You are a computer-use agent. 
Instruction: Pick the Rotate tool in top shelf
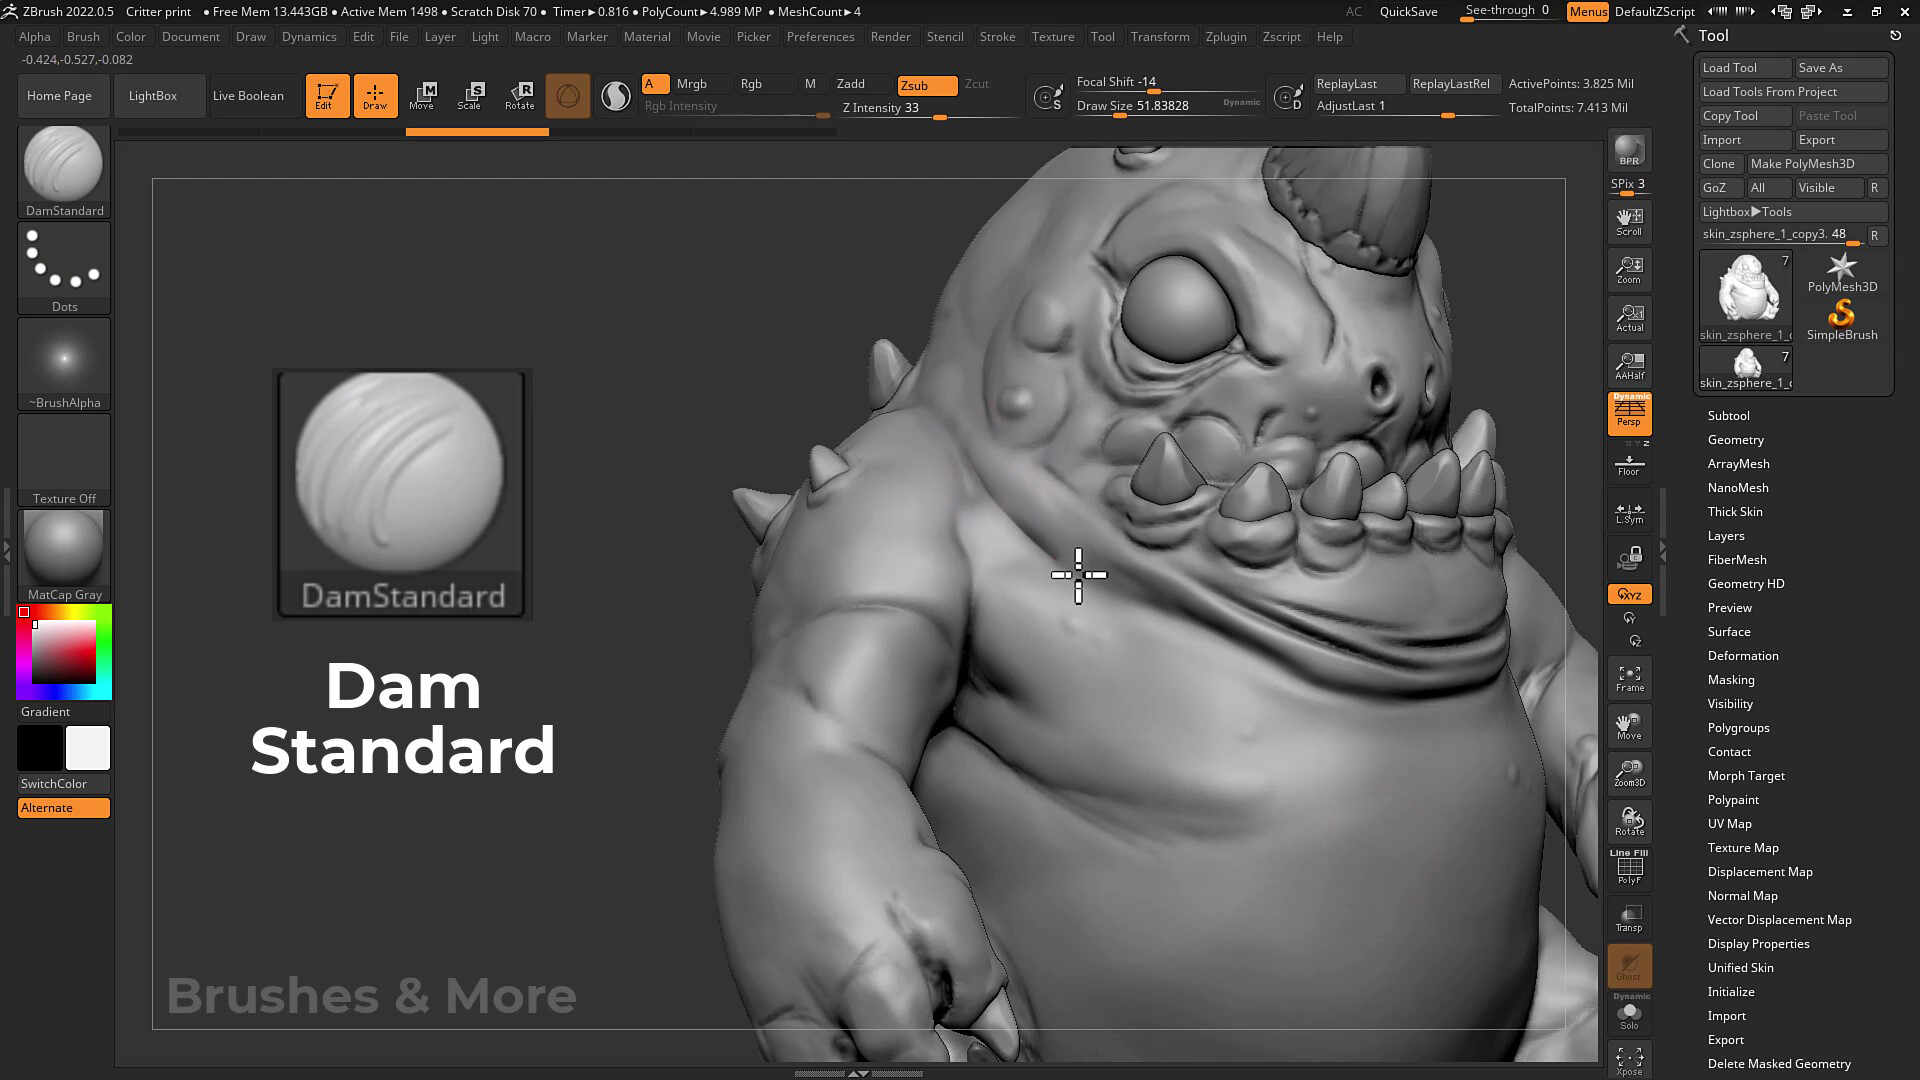tap(519, 96)
